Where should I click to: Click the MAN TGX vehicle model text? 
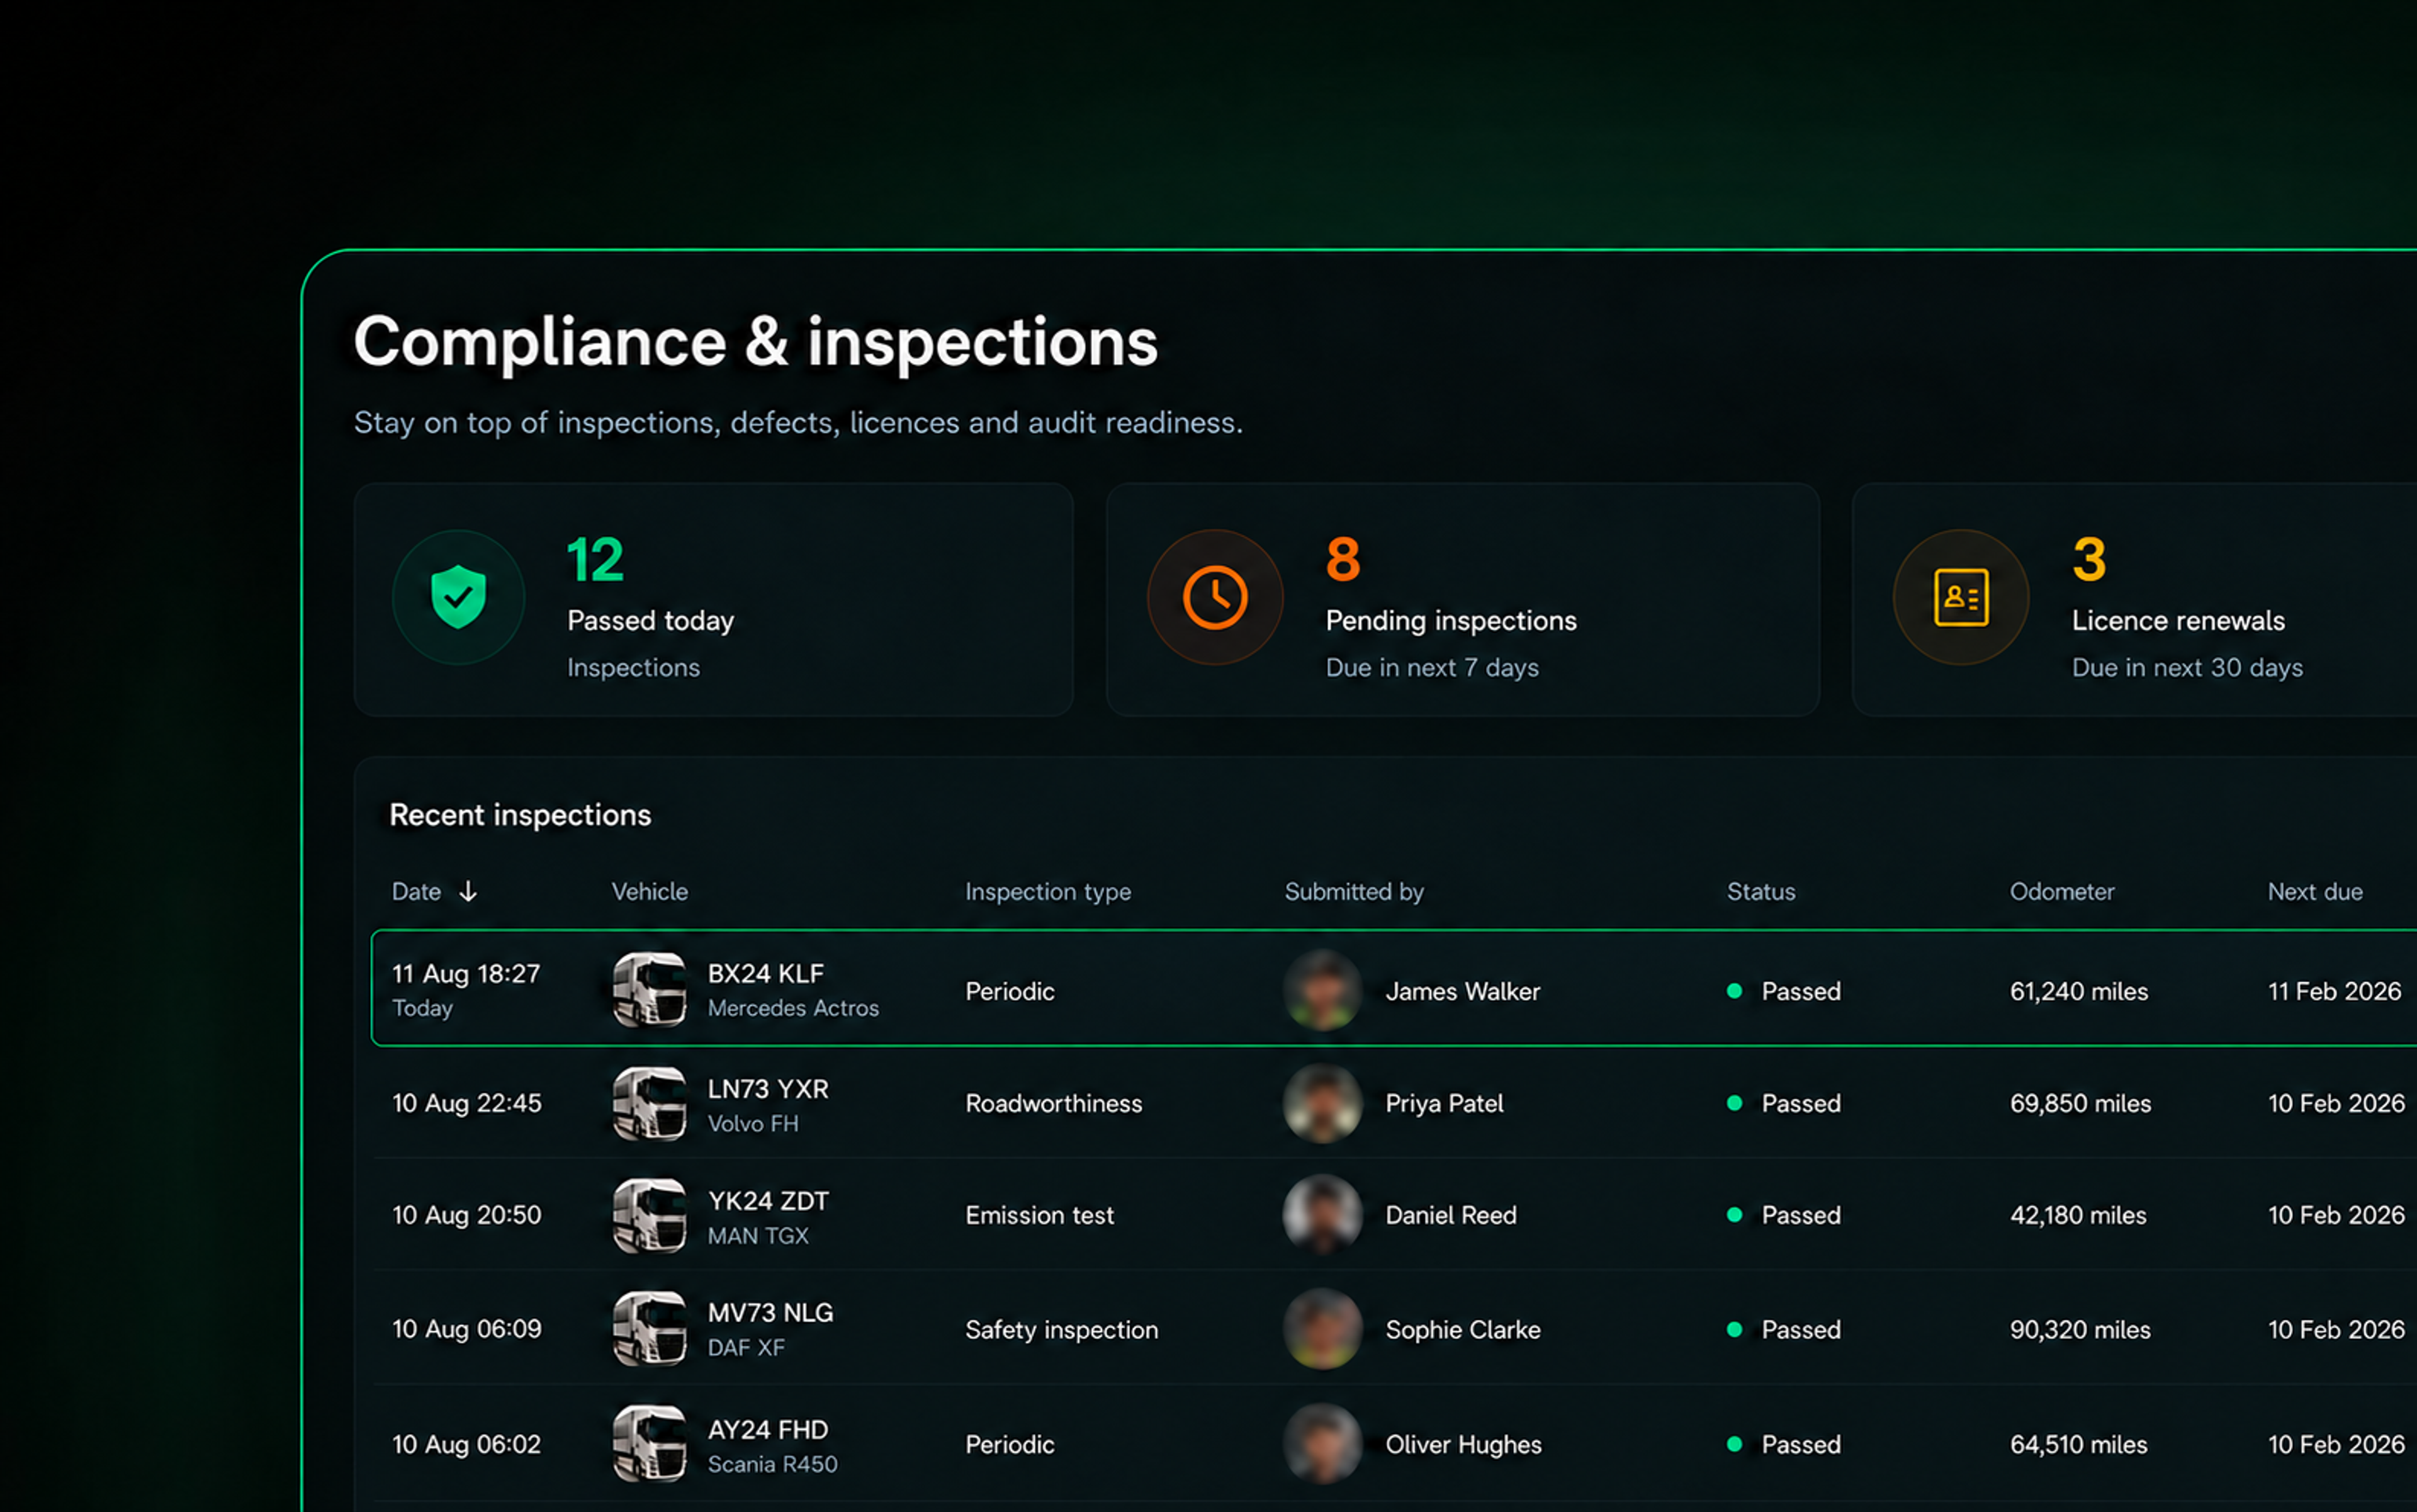(x=758, y=1236)
